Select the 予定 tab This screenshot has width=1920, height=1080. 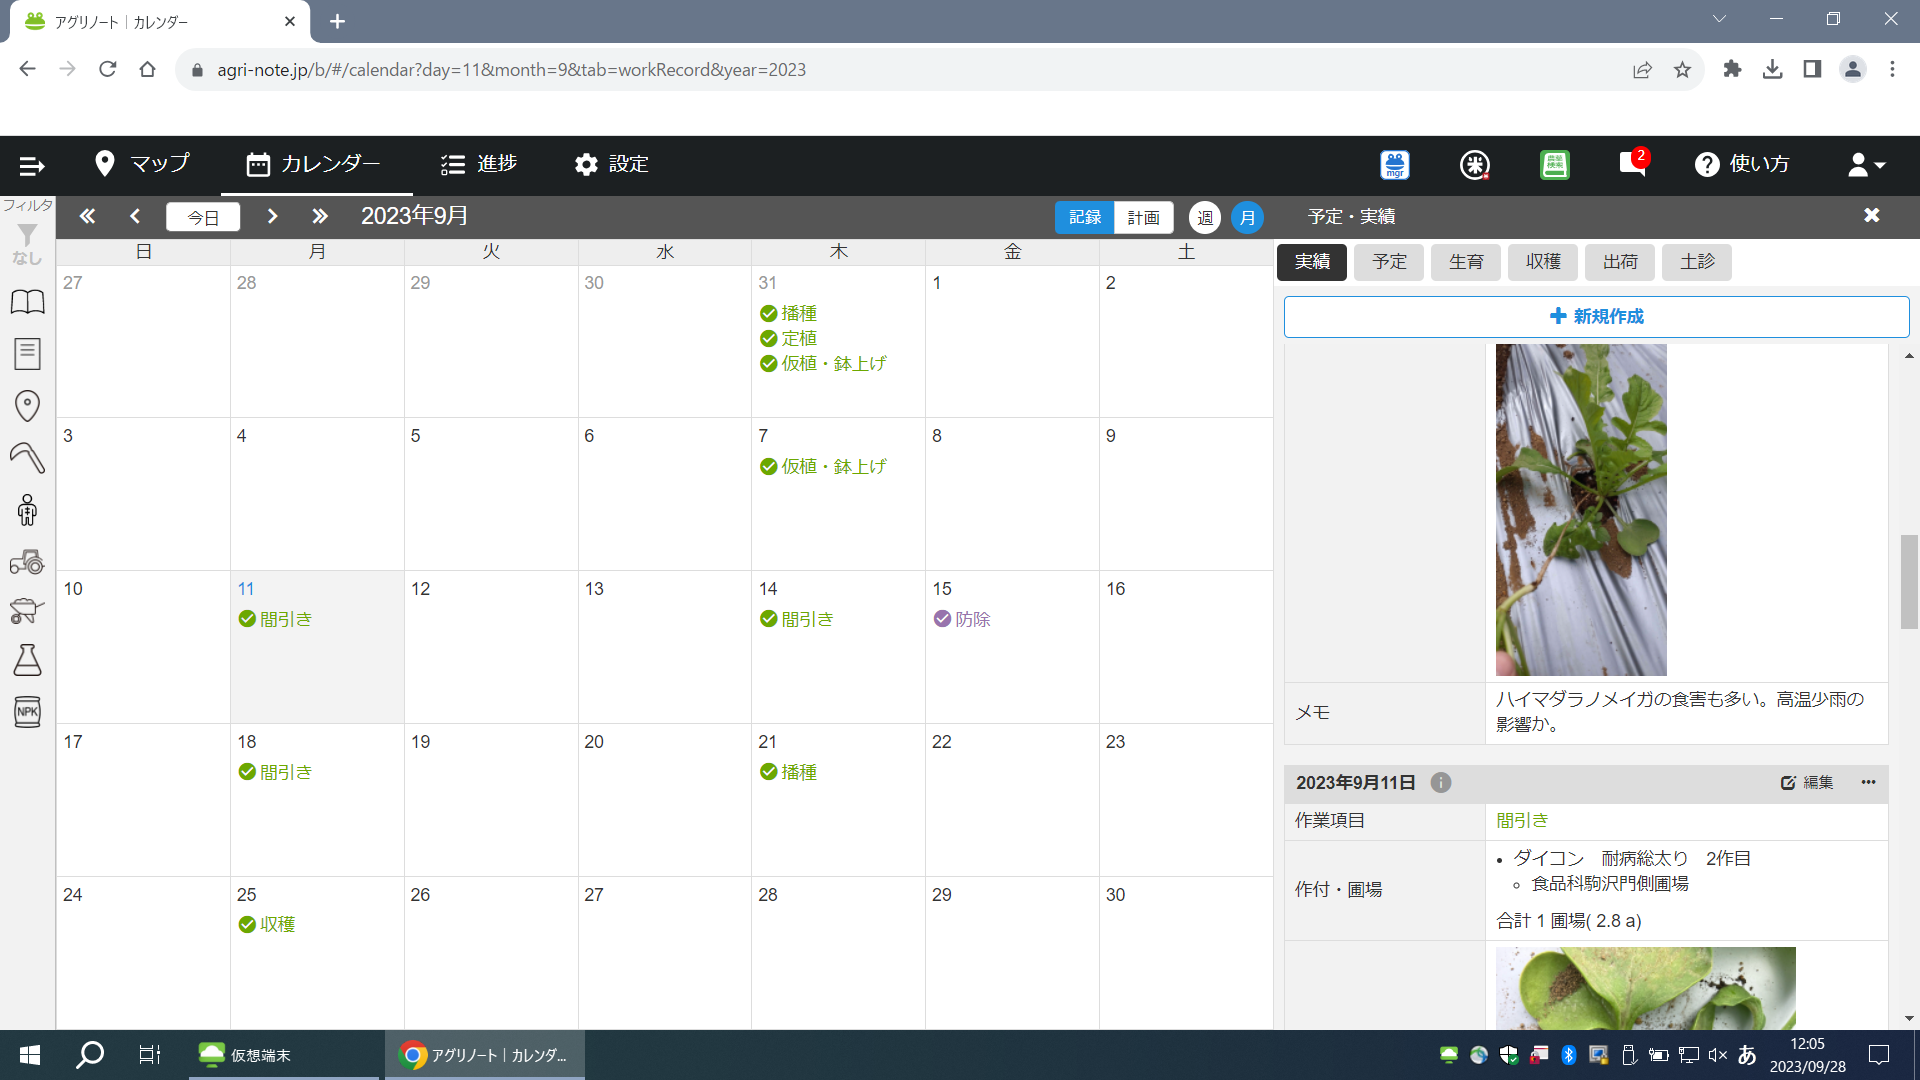coord(1389,262)
